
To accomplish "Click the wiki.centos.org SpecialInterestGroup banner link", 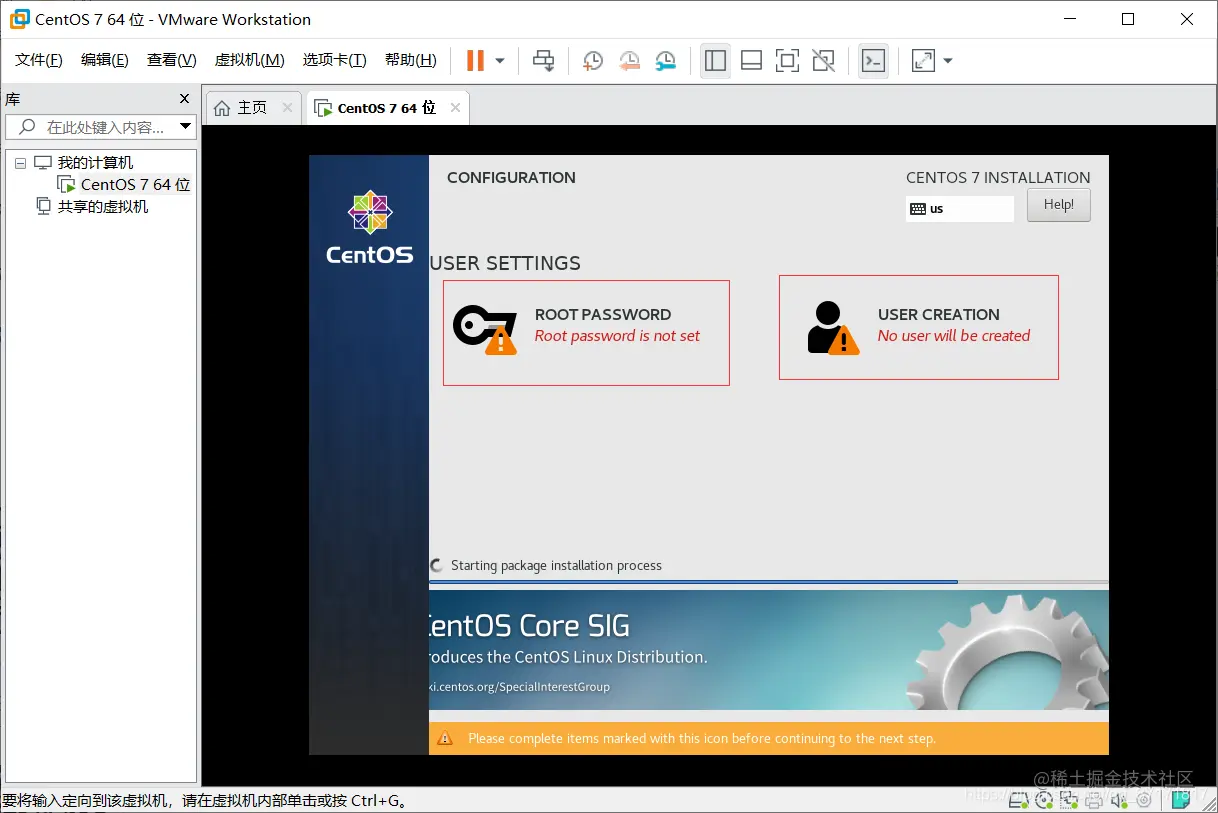I will point(519,687).
